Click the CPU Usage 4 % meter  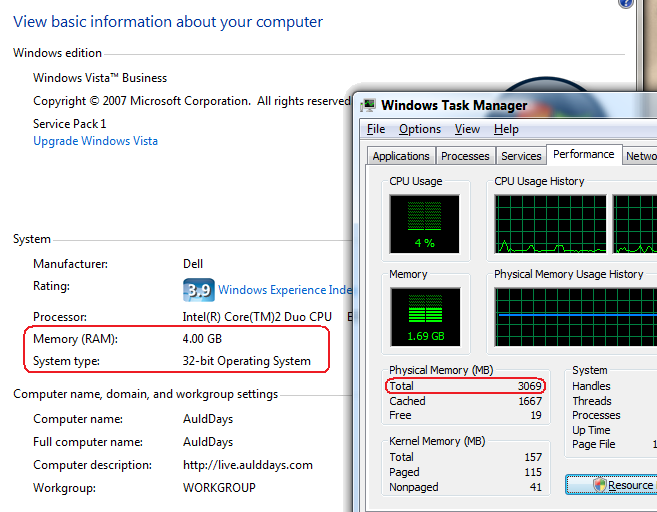pyautogui.click(x=424, y=224)
